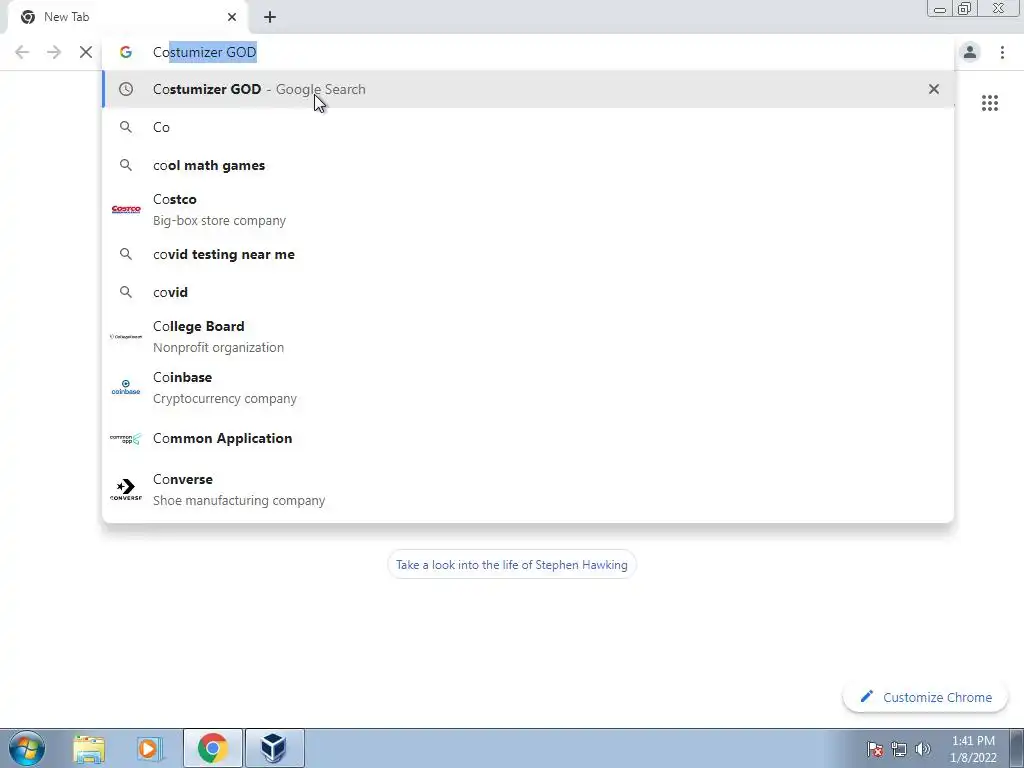Click the 'Nonprofit organization' description
The image size is (1024, 768).
218,347
